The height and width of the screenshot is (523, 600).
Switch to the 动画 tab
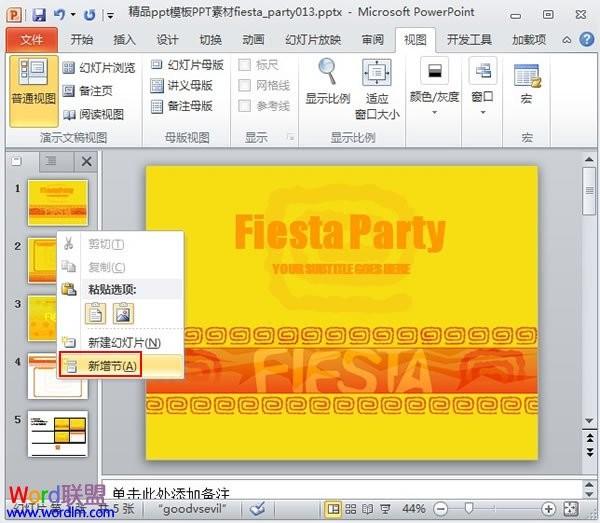[x=253, y=40]
